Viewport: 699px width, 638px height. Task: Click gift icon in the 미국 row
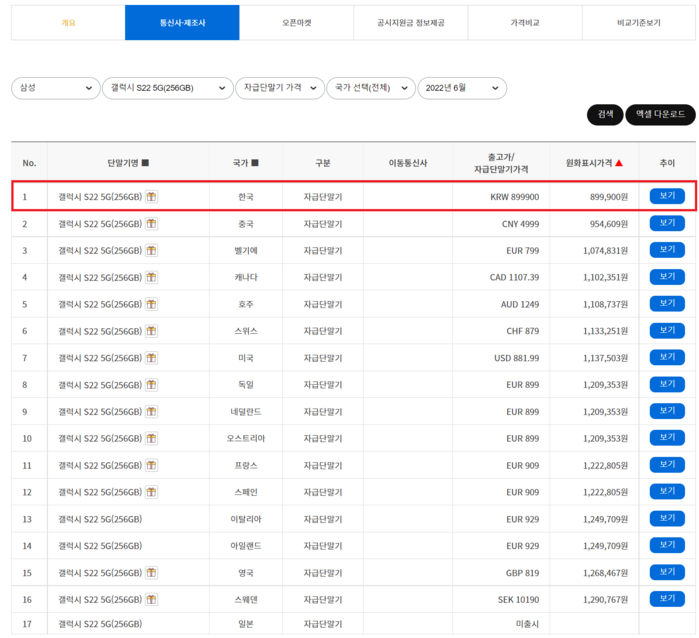point(152,358)
